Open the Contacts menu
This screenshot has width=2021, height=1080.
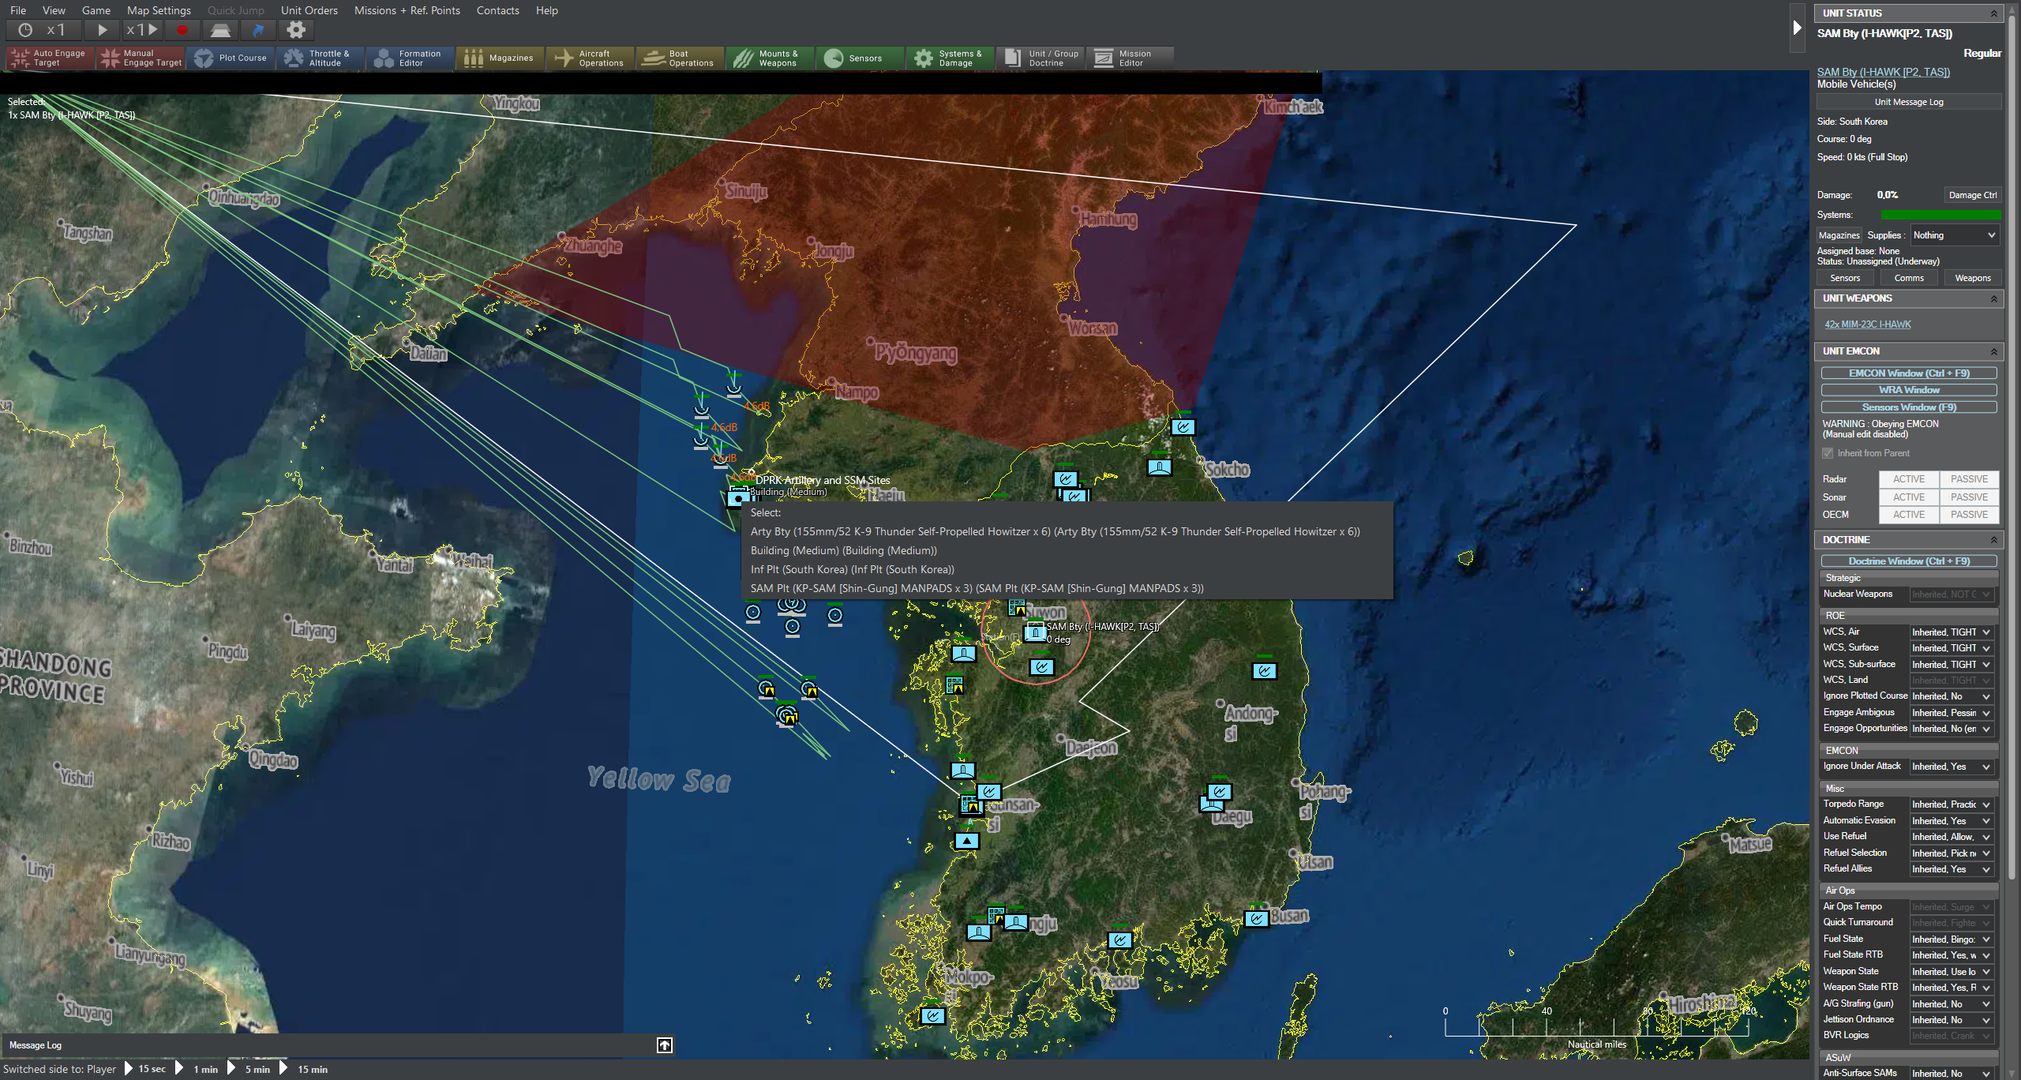(x=497, y=10)
